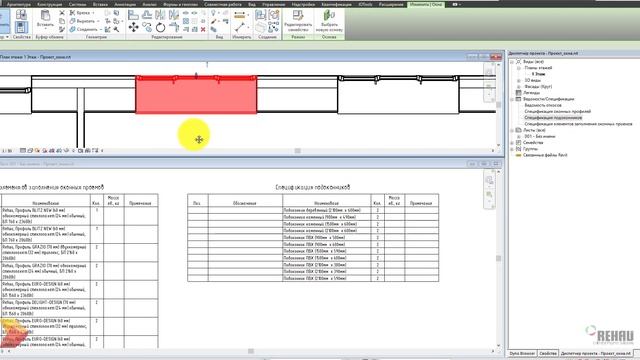The width and height of the screenshot is (640, 360).
Task: Click the floor plan horizontal scrollbar thumb
Action: click(x=298, y=151)
